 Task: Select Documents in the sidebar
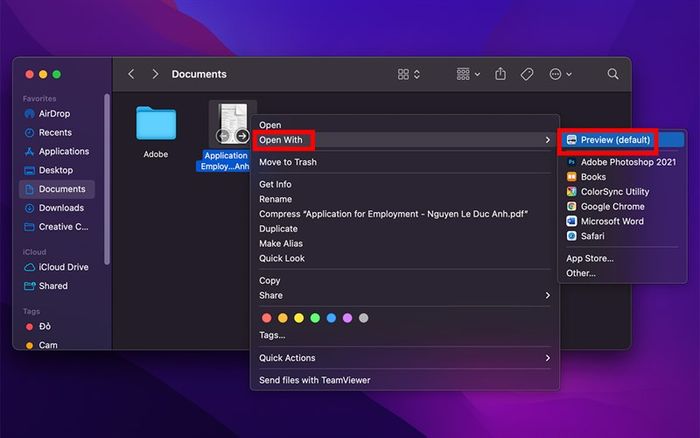[57, 189]
